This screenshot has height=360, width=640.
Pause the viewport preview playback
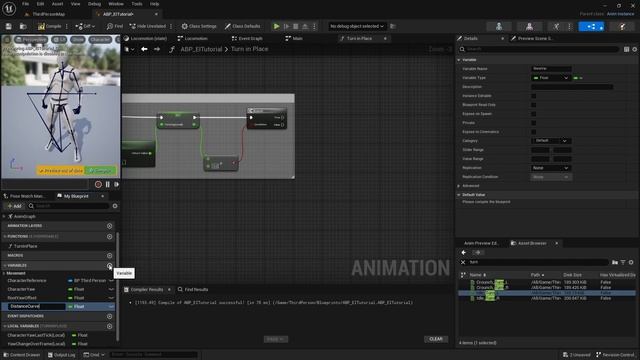108,184
